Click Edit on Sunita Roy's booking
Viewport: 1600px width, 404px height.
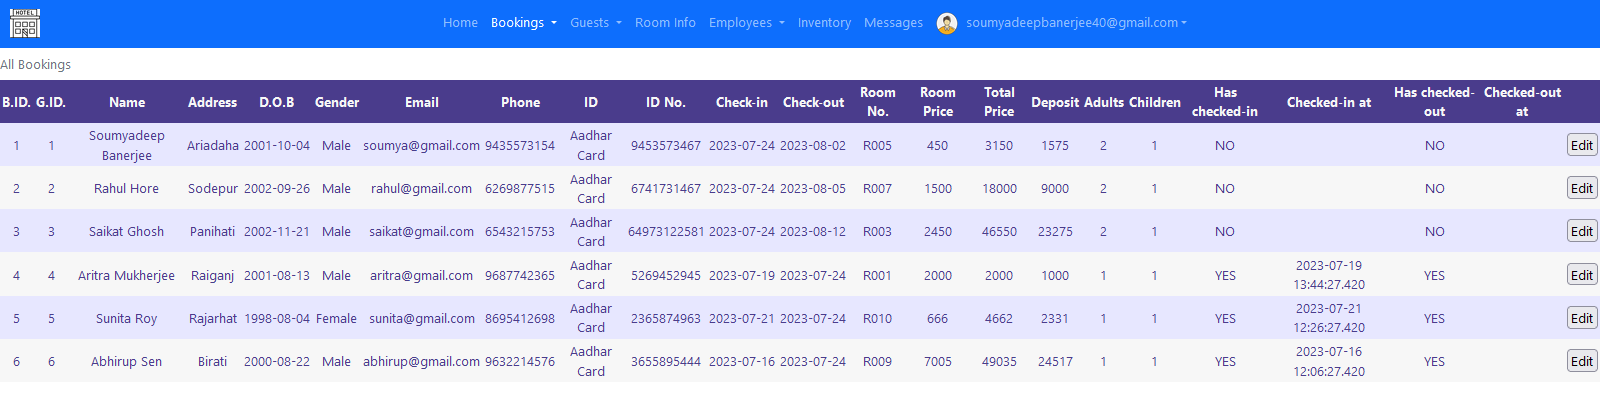[x=1581, y=318]
